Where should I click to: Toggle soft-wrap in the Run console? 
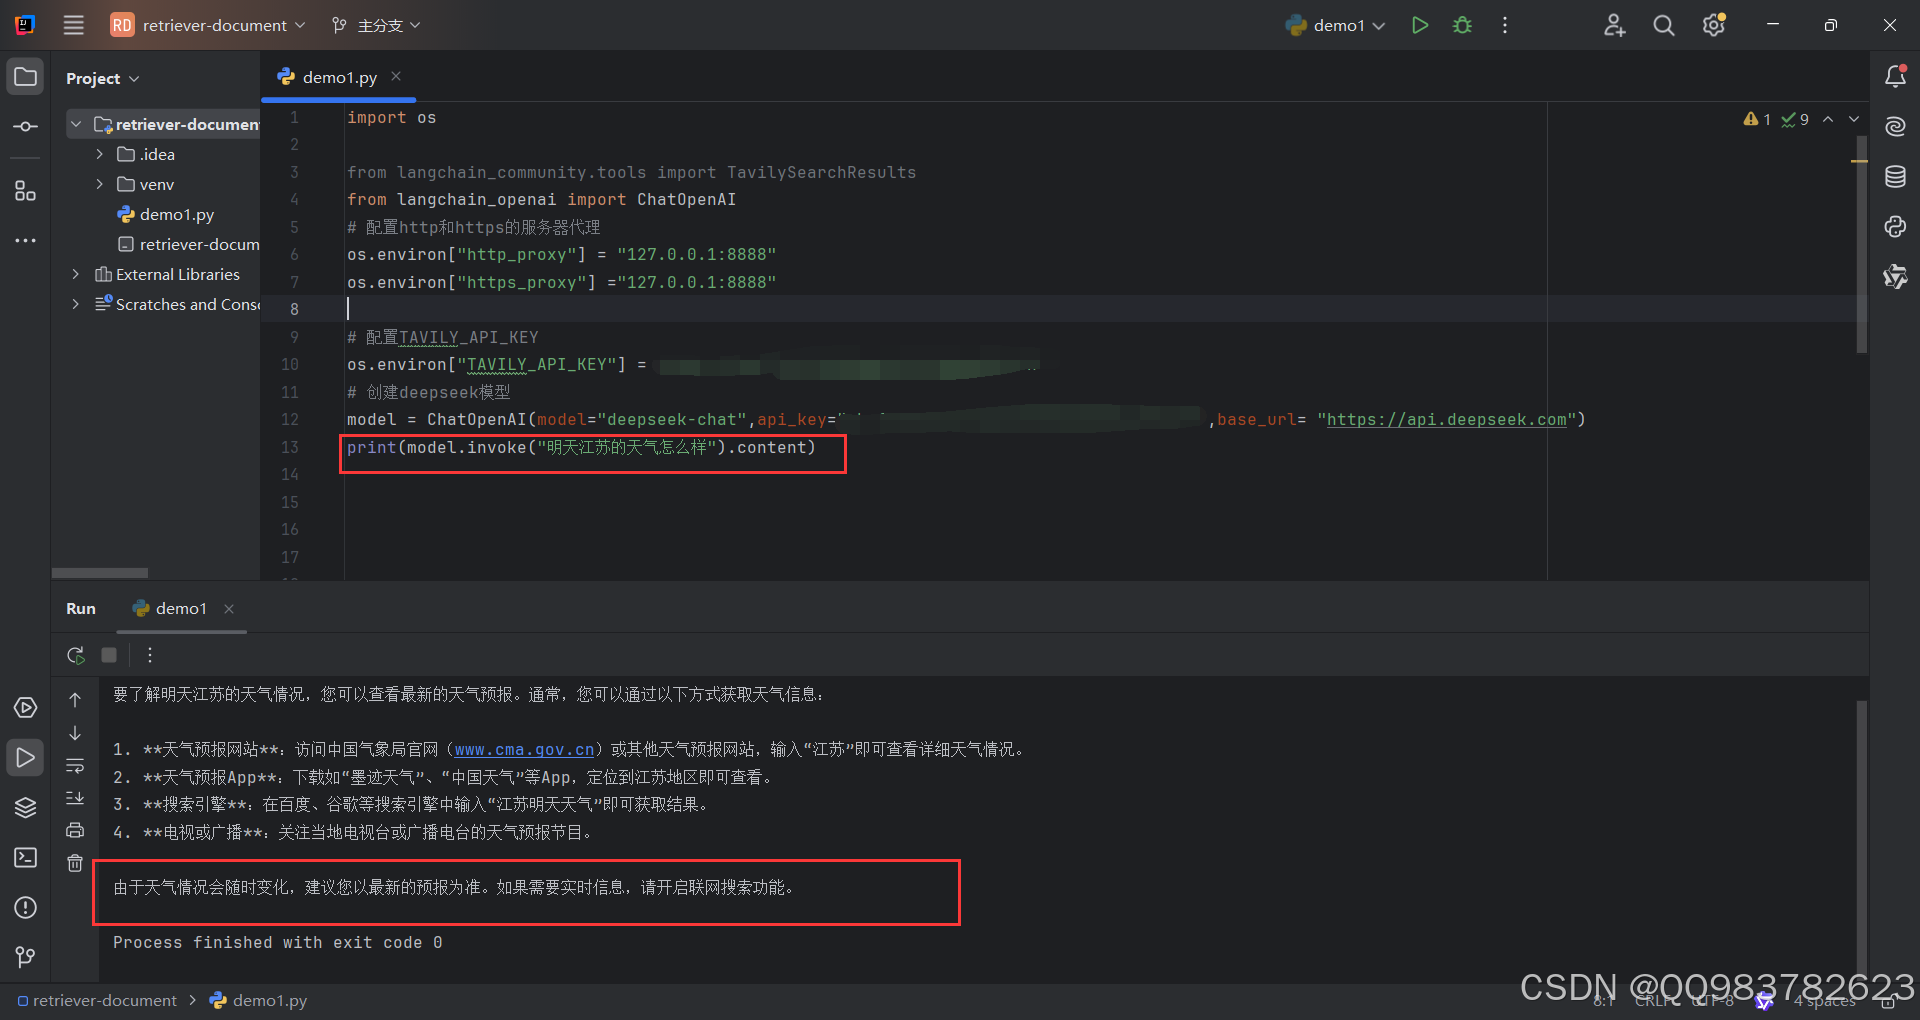pos(75,766)
